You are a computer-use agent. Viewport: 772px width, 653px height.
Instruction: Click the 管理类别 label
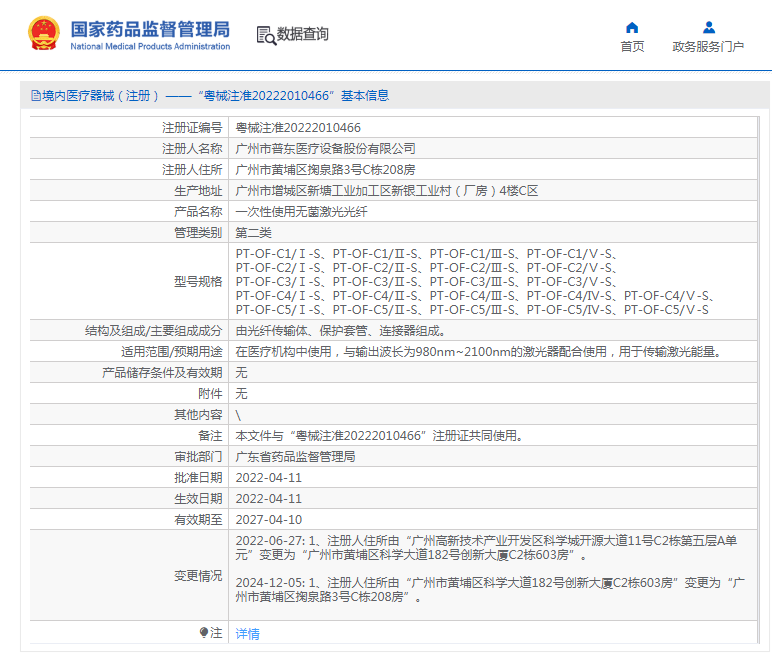(198, 232)
